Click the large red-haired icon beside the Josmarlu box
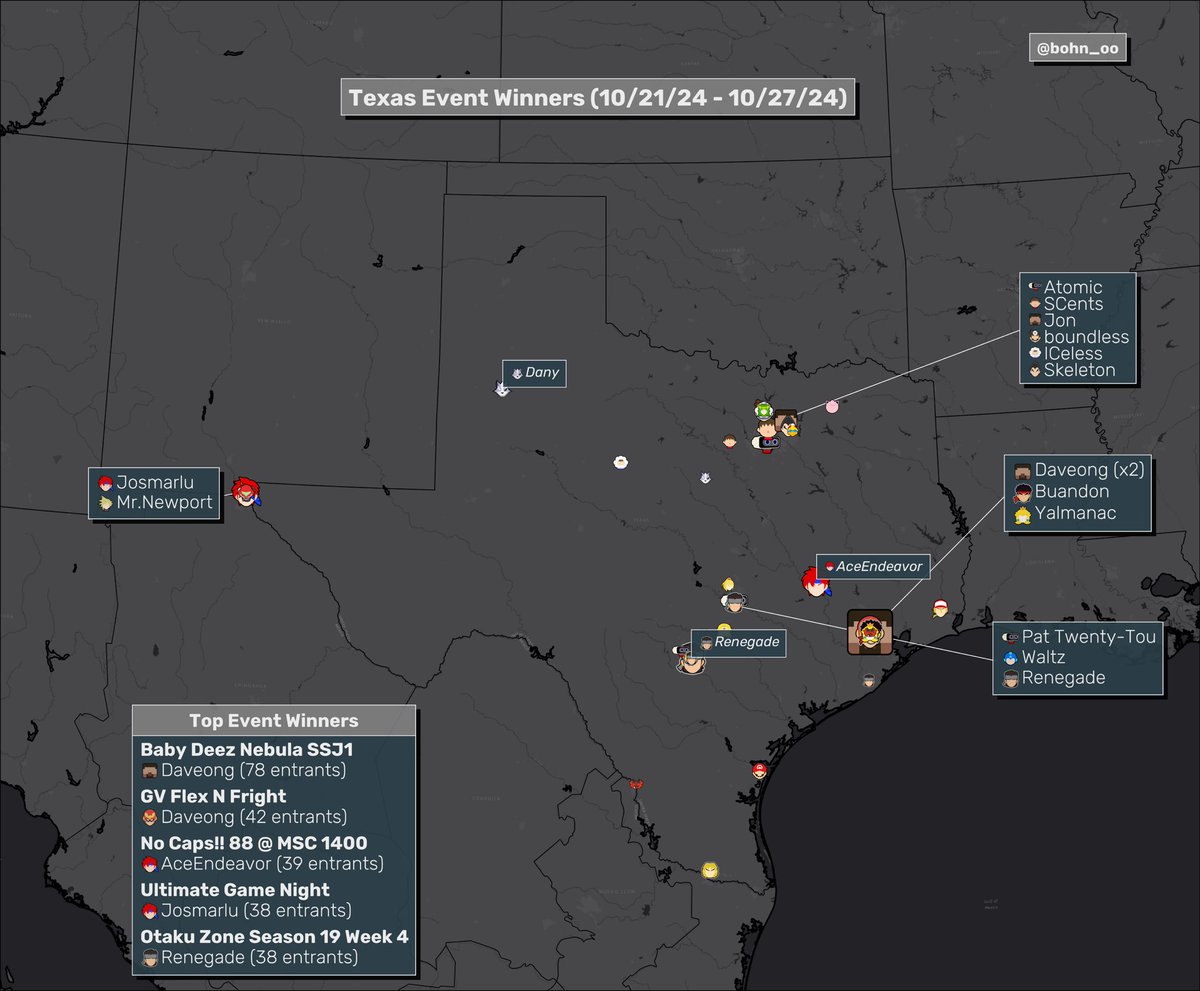 coord(246,492)
